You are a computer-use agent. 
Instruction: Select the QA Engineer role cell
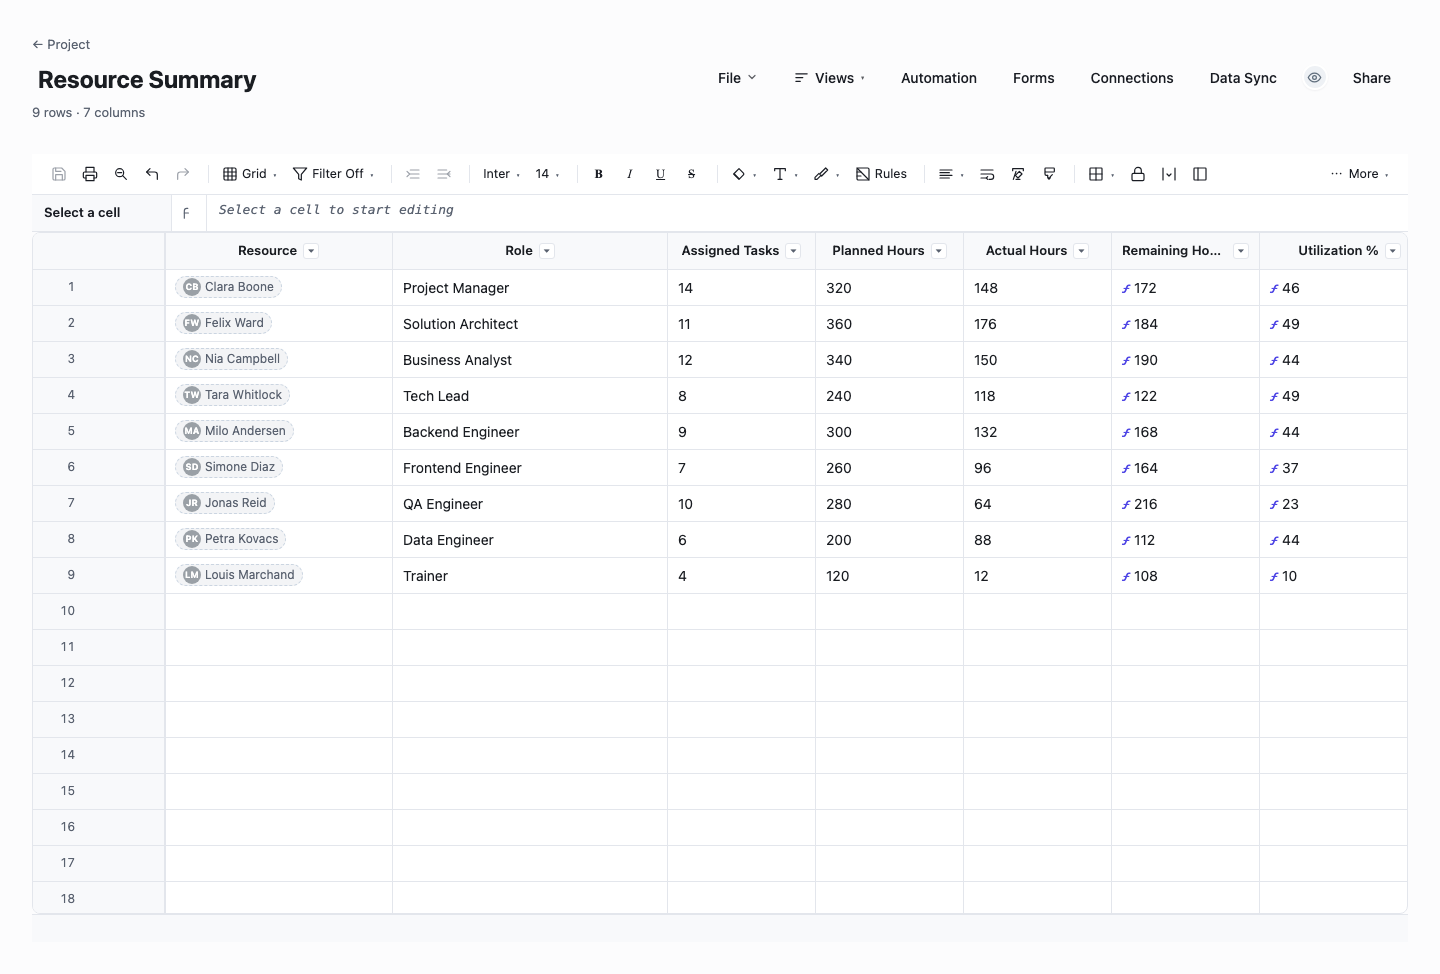click(x=530, y=504)
